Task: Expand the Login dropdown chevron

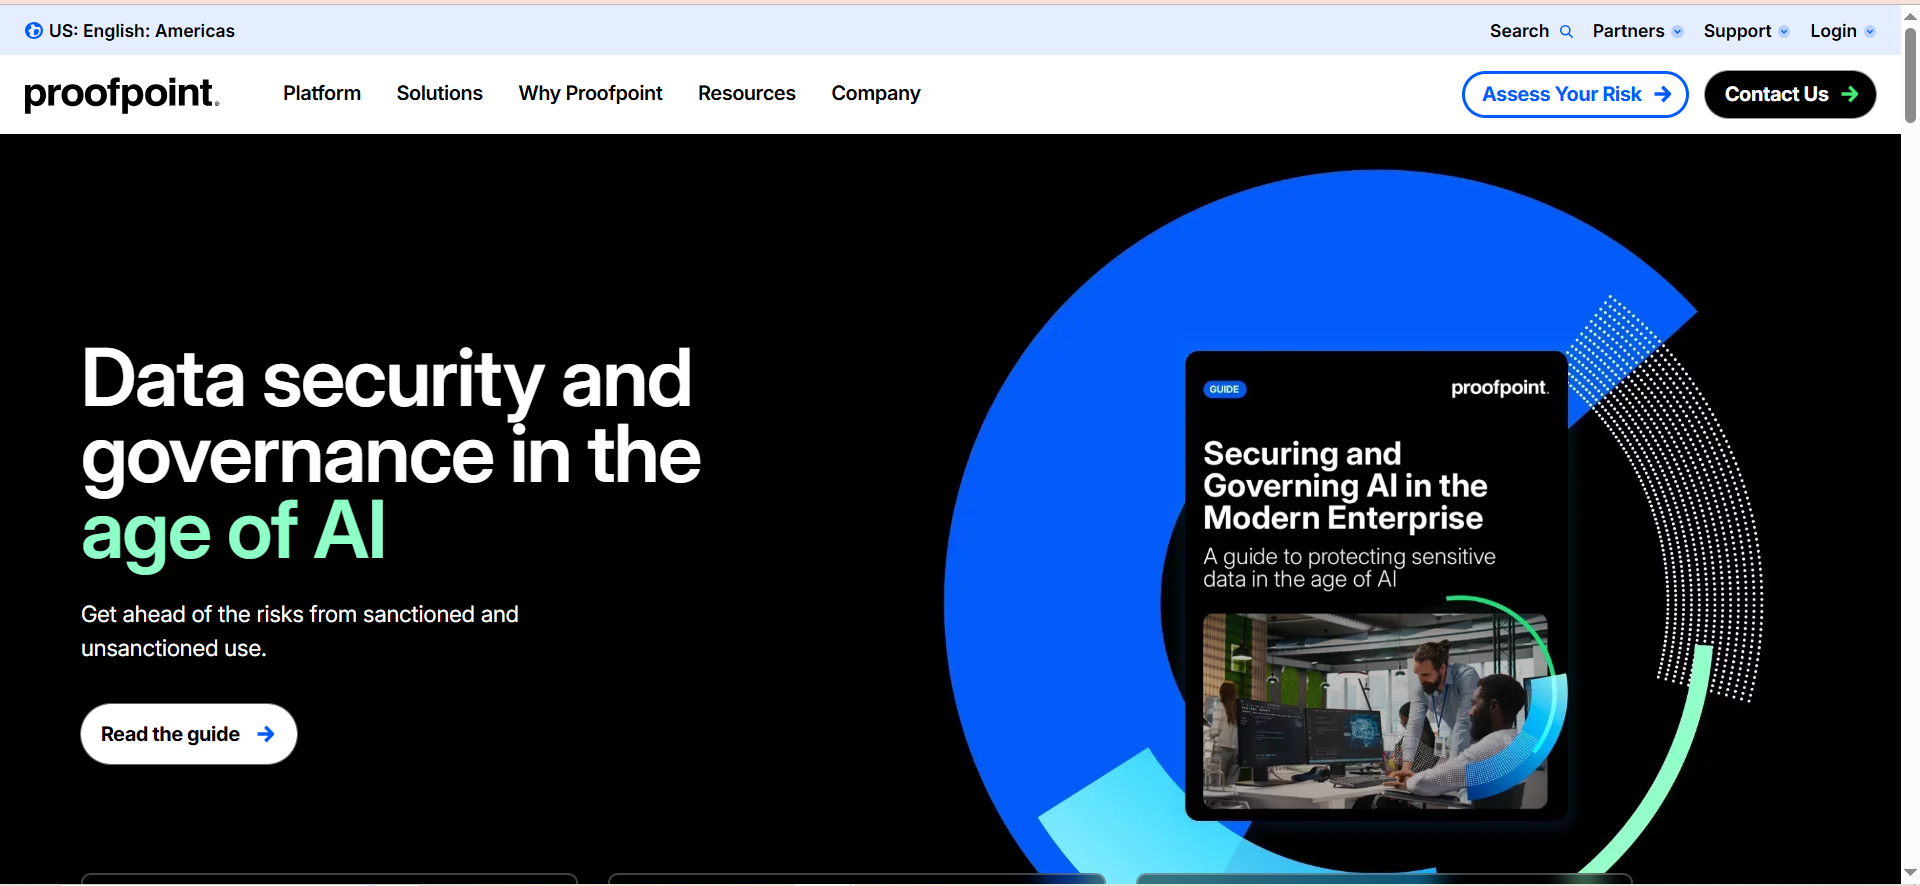Action: [x=1870, y=32]
